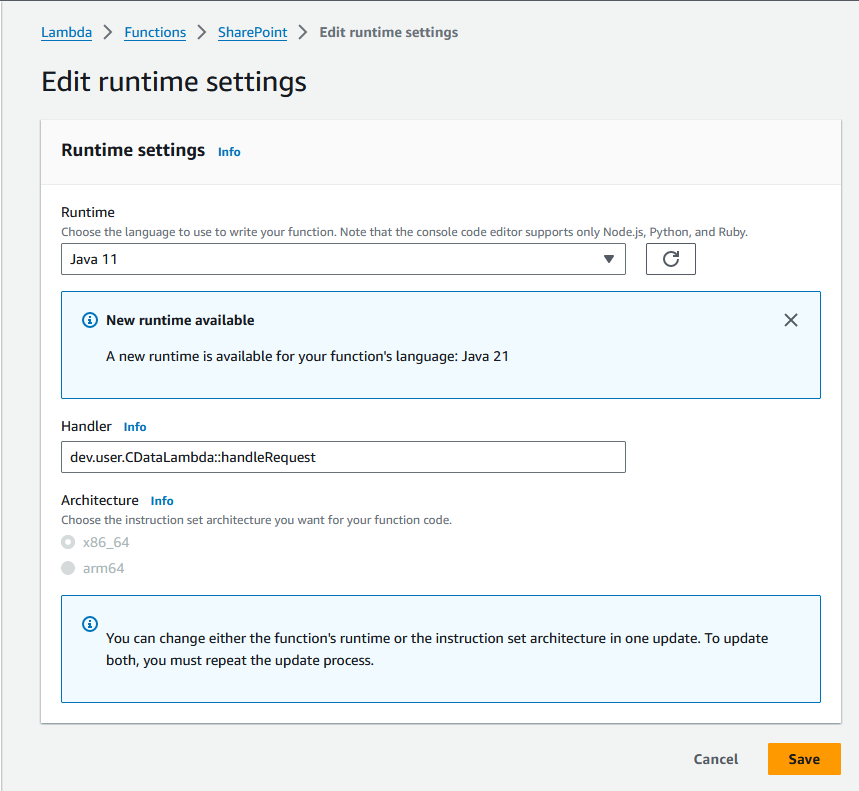Click the orange Save button
The image size is (859, 791).
pos(803,759)
